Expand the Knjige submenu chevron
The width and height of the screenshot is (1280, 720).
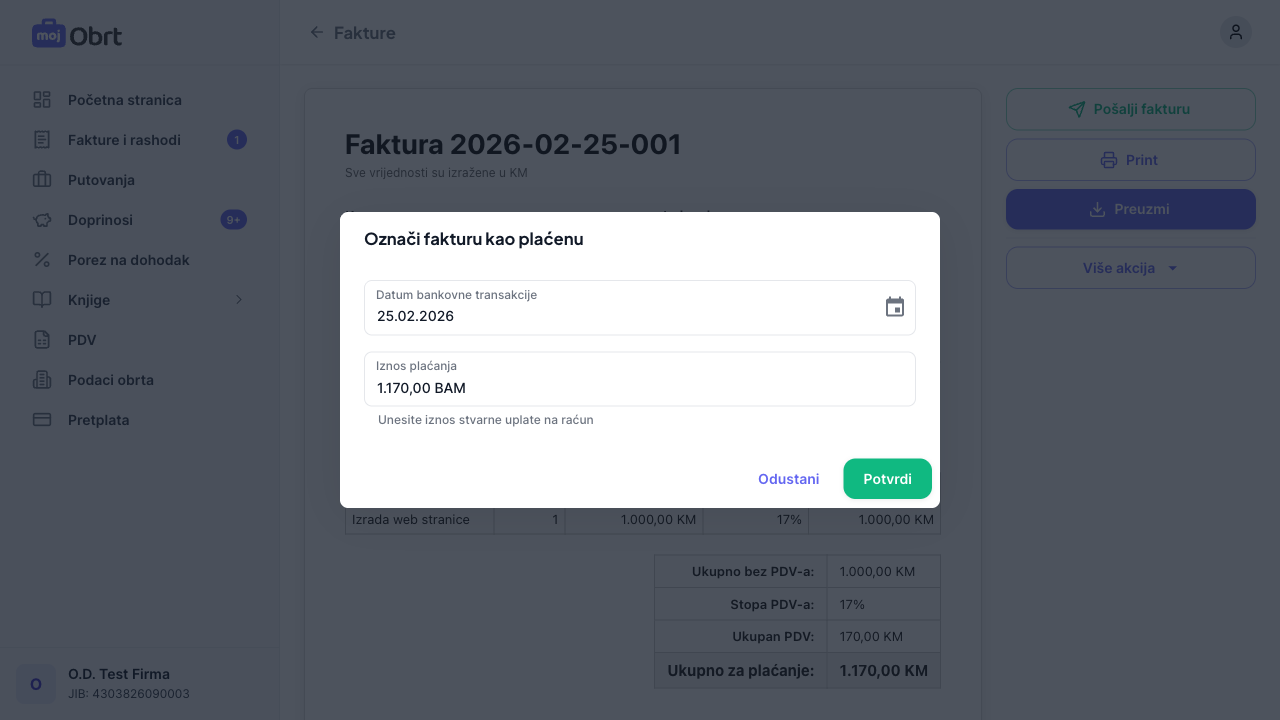[x=239, y=300]
